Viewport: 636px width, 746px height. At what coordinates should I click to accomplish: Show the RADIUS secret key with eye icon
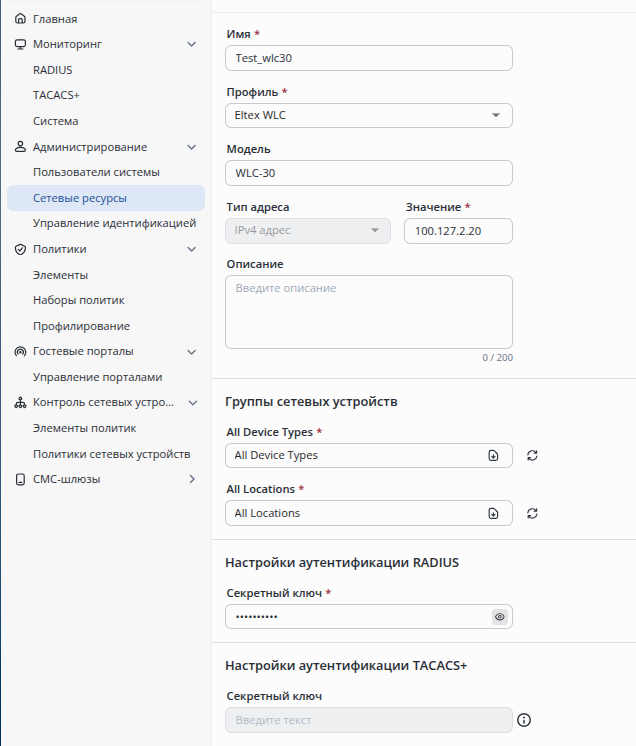(x=499, y=617)
